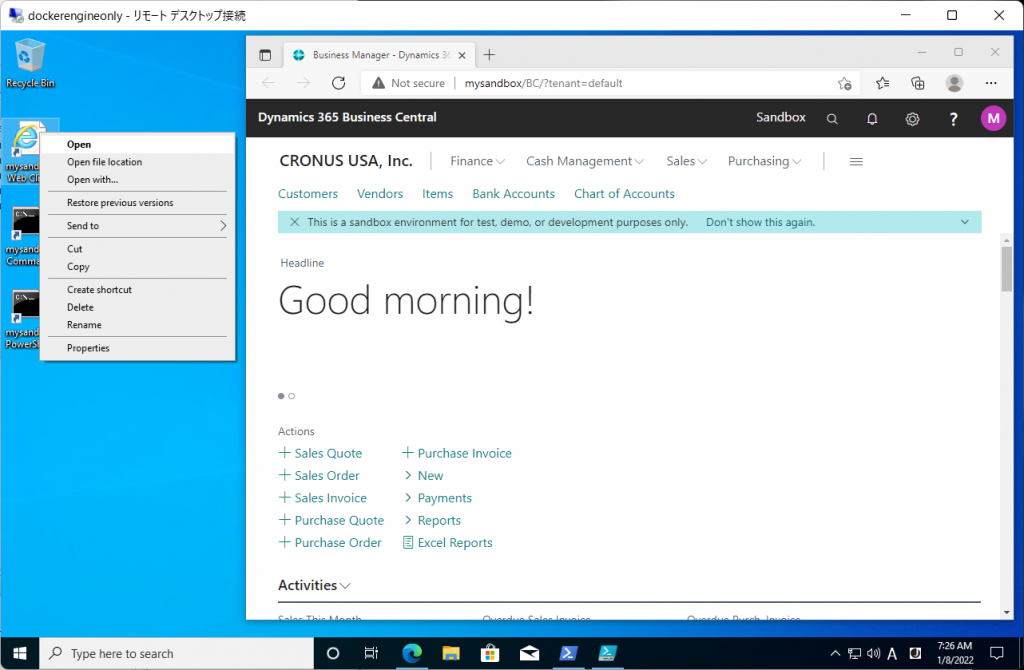Click the help question mark icon

(953, 119)
